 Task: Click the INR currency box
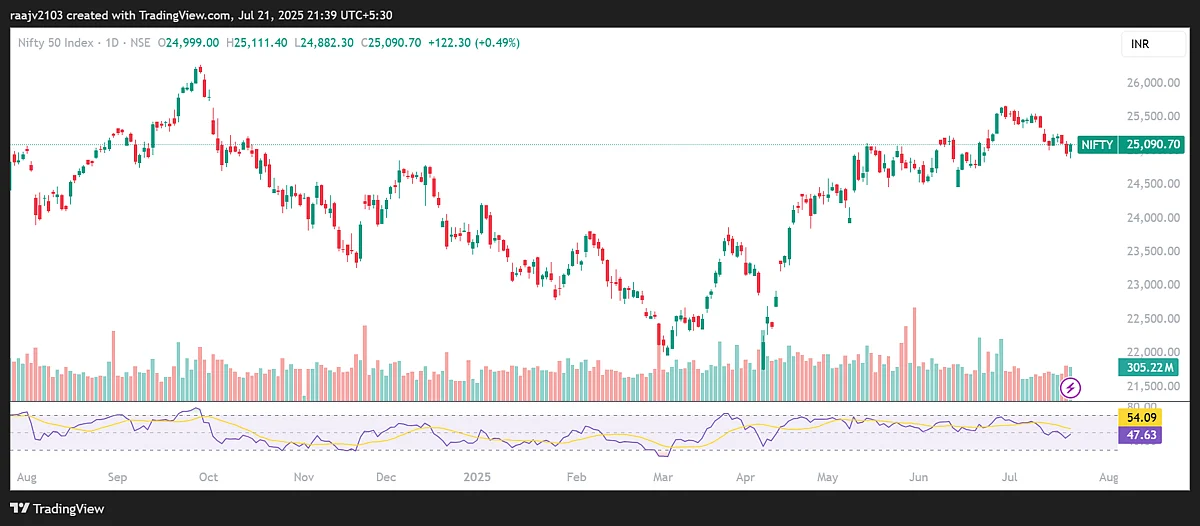click(x=1155, y=45)
